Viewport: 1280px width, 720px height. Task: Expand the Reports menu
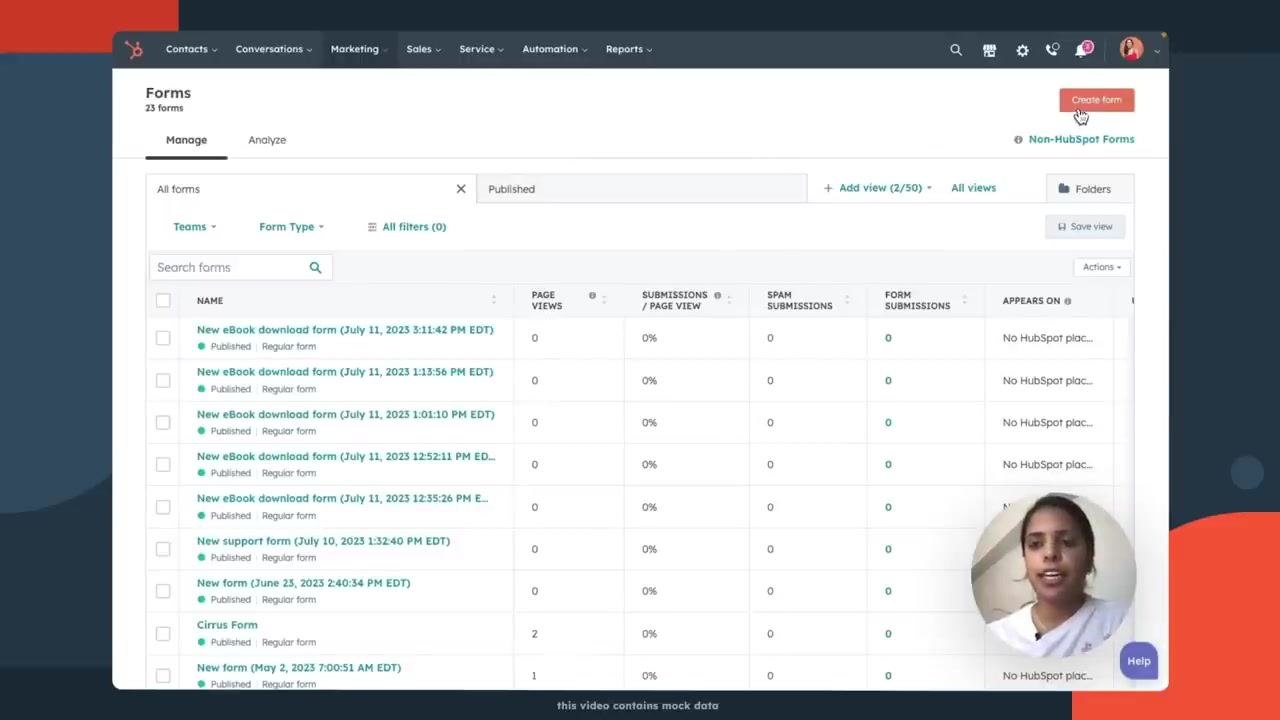pos(628,49)
